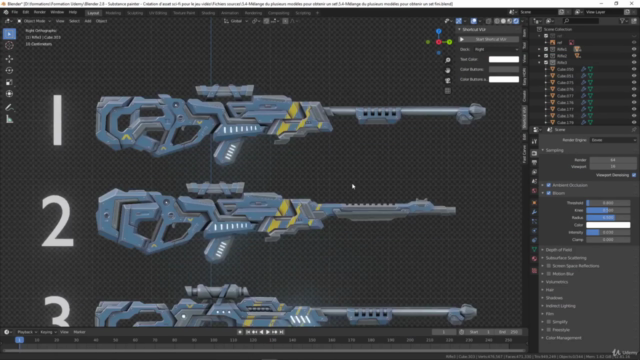The width and height of the screenshot is (640, 360).
Task: Open Dock Right dropdown
Action: (496, 49)
